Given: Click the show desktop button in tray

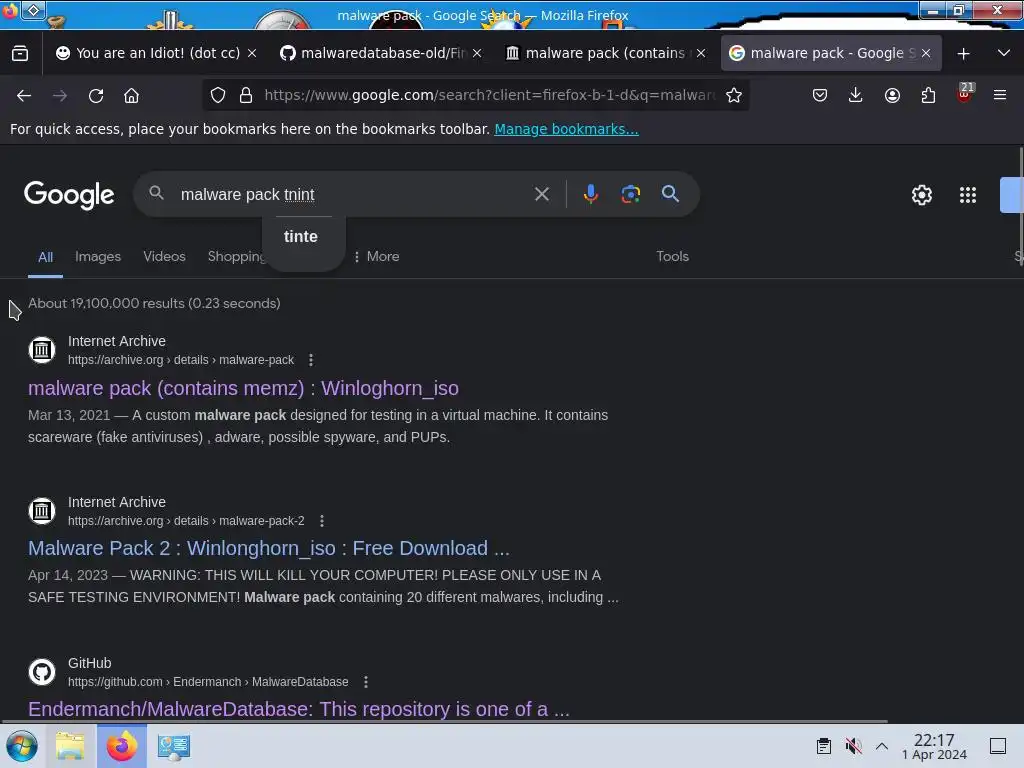Looking at the screenshot, I should click(x=997, y=746).
